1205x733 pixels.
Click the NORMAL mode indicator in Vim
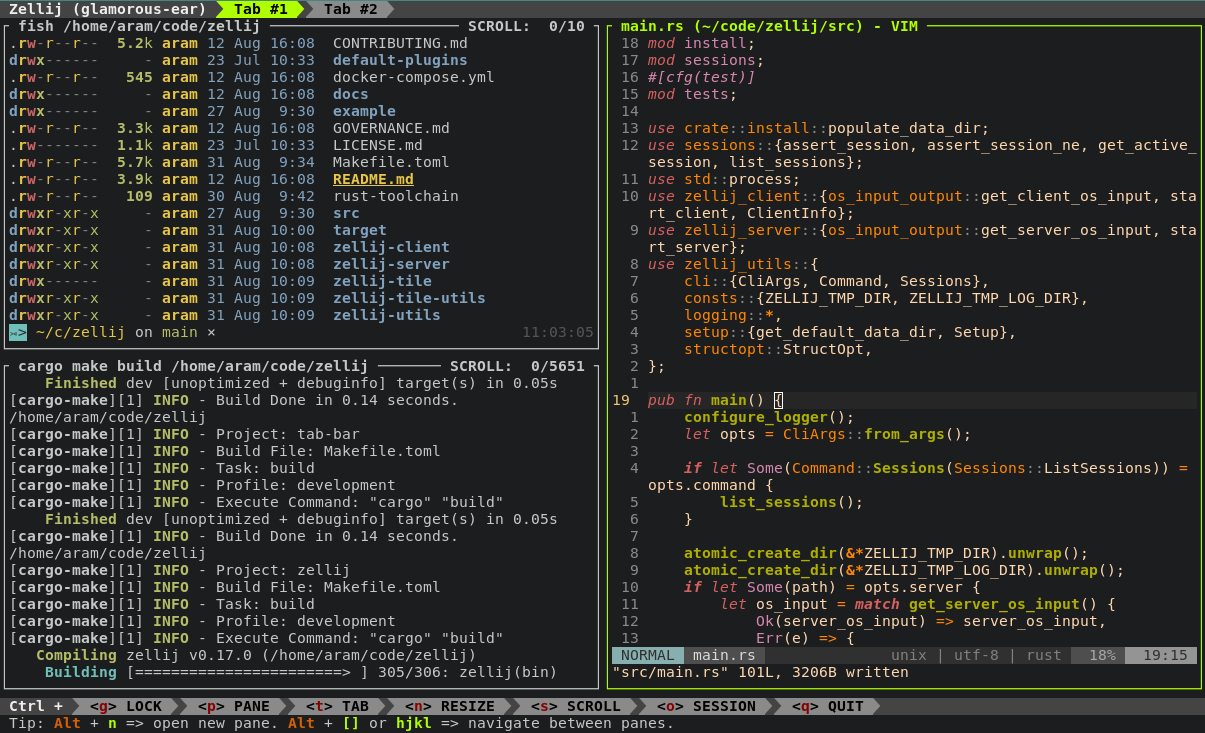pyautogui.click(x=648, y=655)
